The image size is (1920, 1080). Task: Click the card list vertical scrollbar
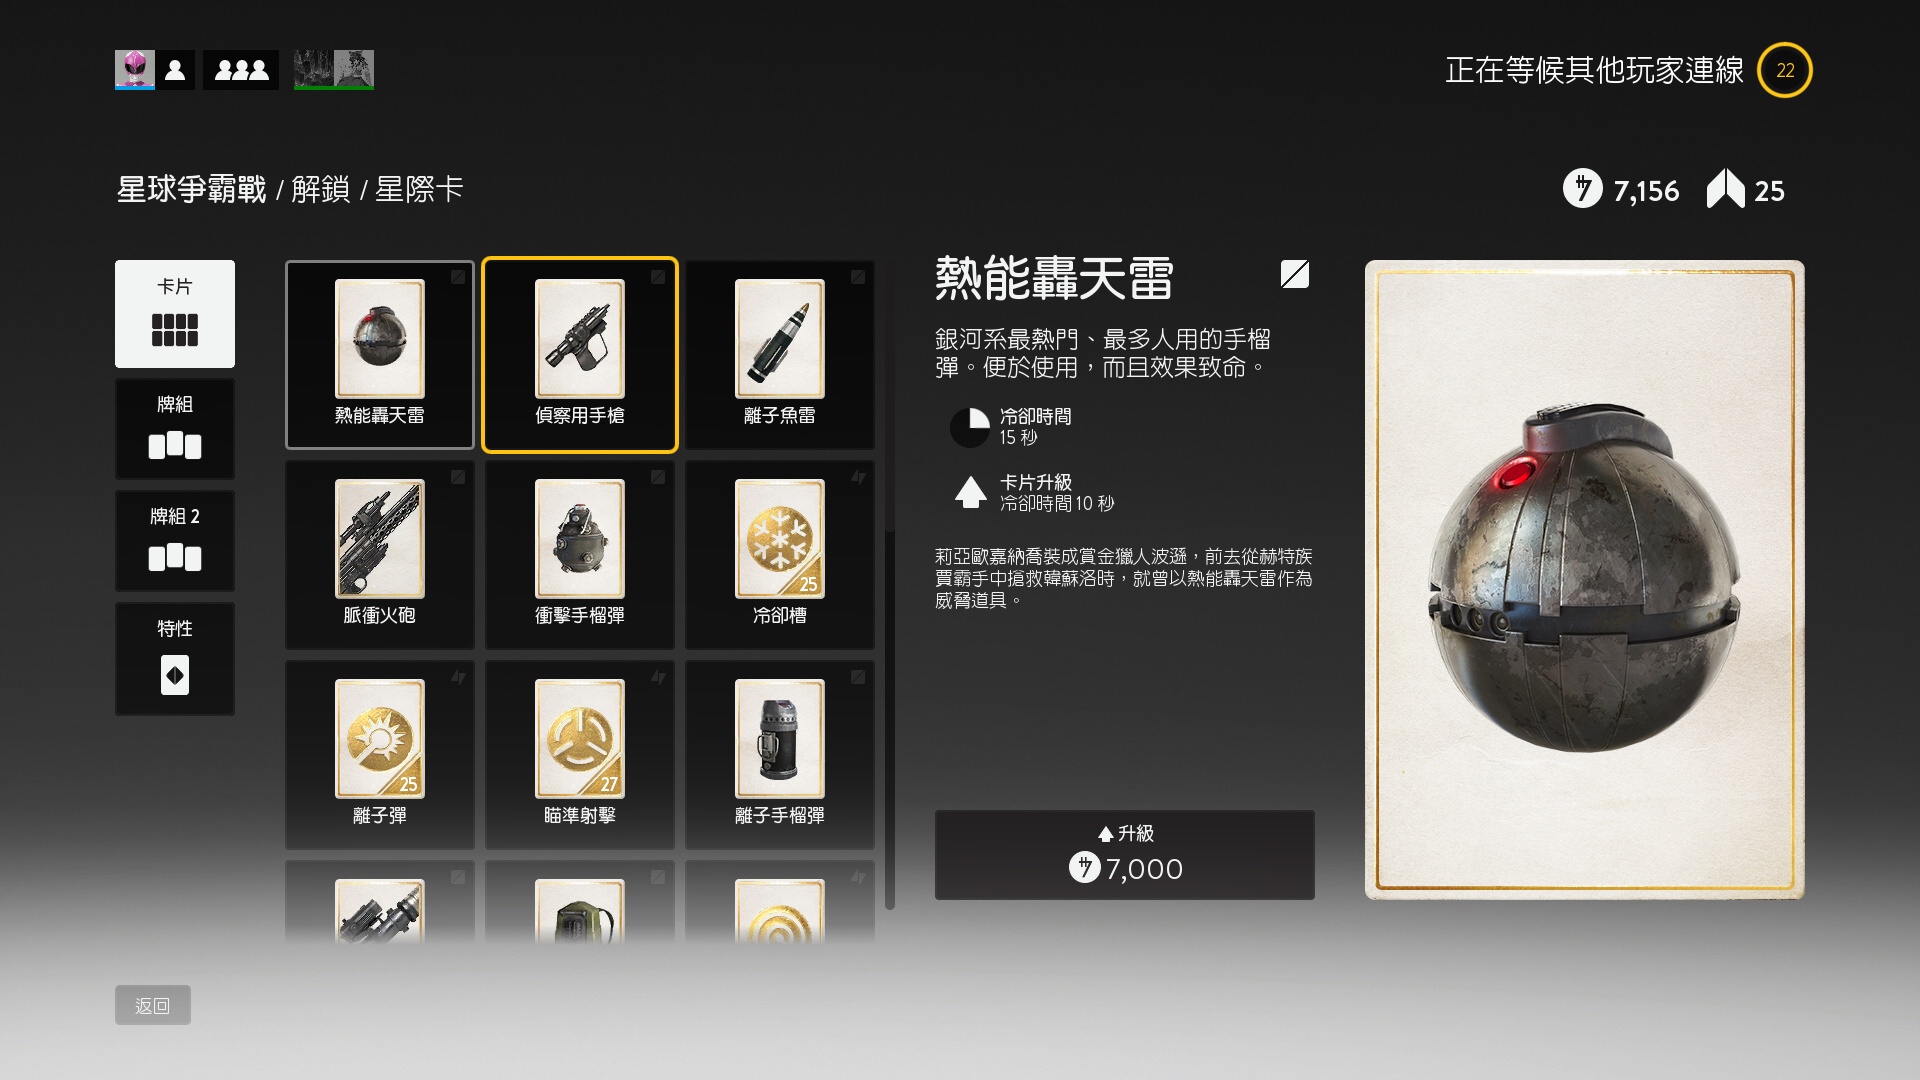[x=890, y=718]
